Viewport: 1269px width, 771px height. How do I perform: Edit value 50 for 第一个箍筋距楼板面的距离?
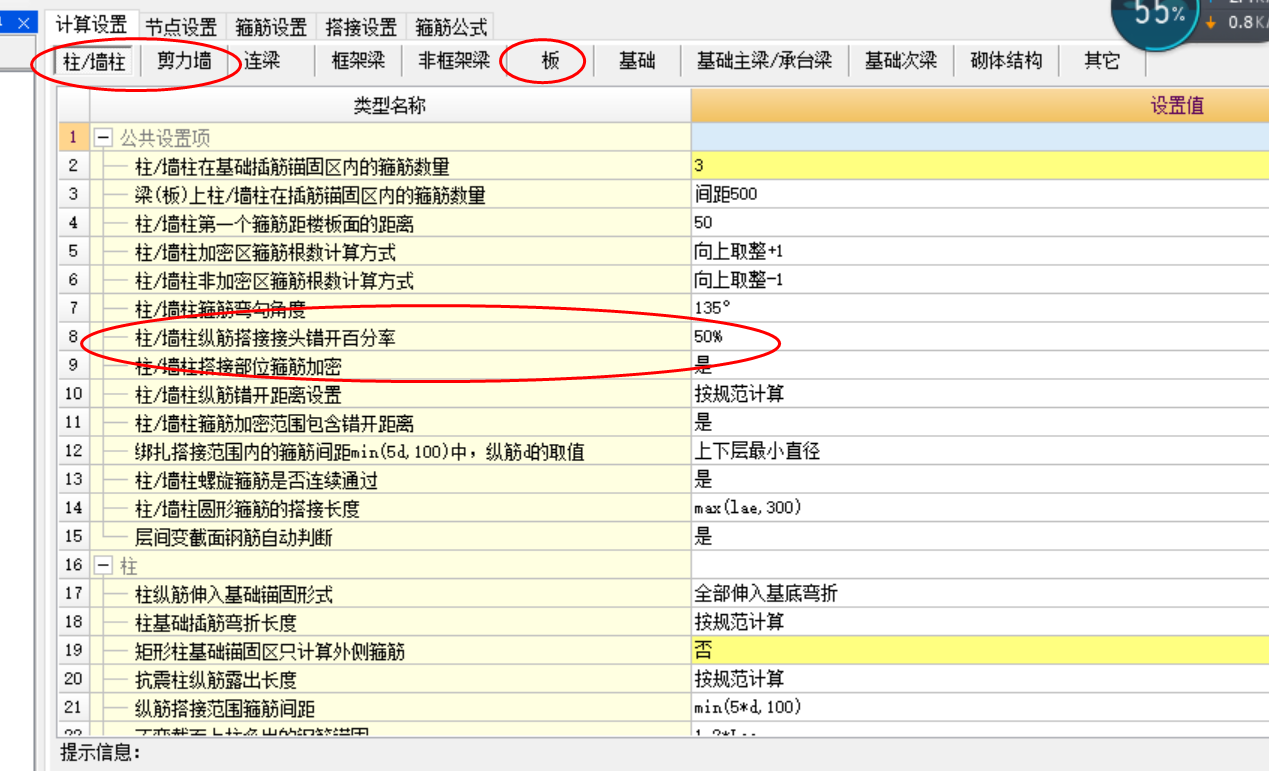[980, 223]
